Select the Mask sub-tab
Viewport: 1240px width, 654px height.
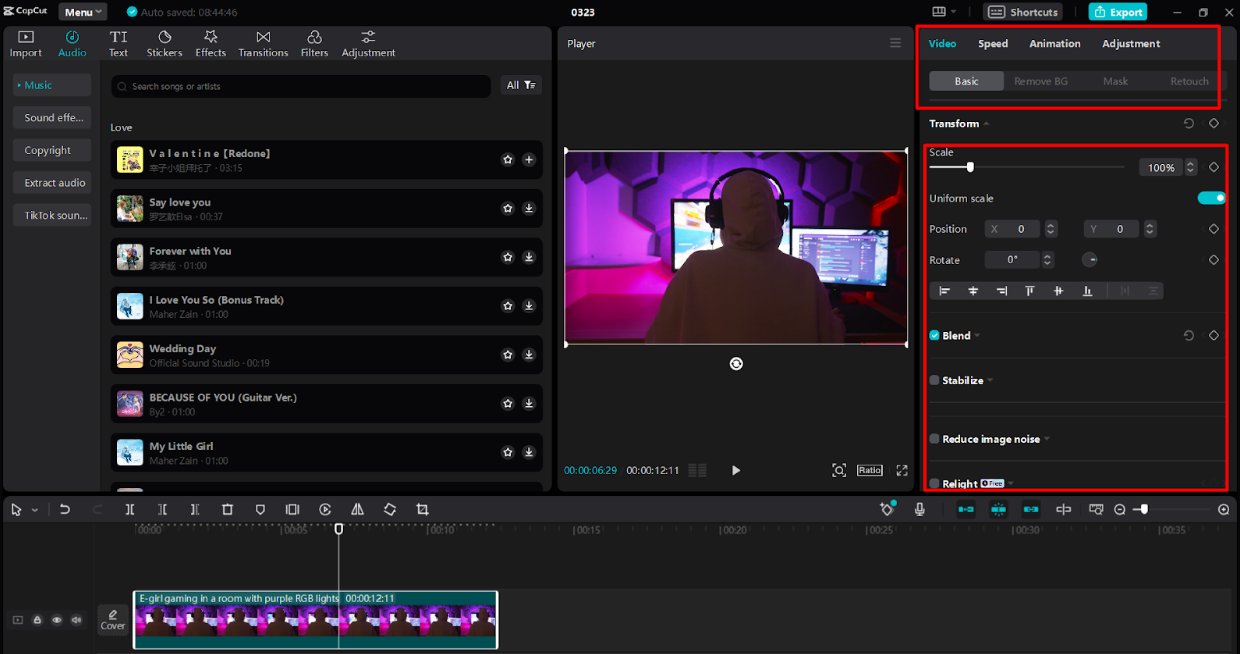click(x=1115, y=81)
